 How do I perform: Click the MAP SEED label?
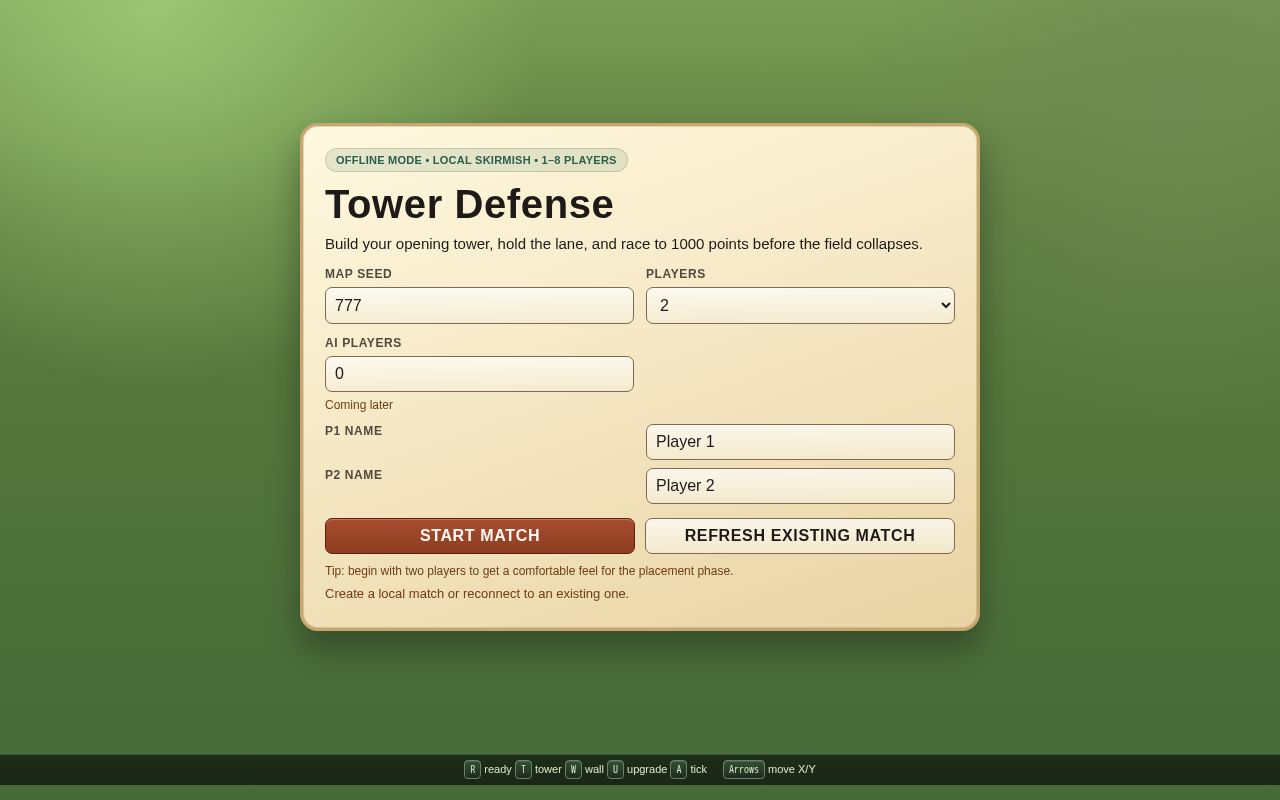[358, 274]
